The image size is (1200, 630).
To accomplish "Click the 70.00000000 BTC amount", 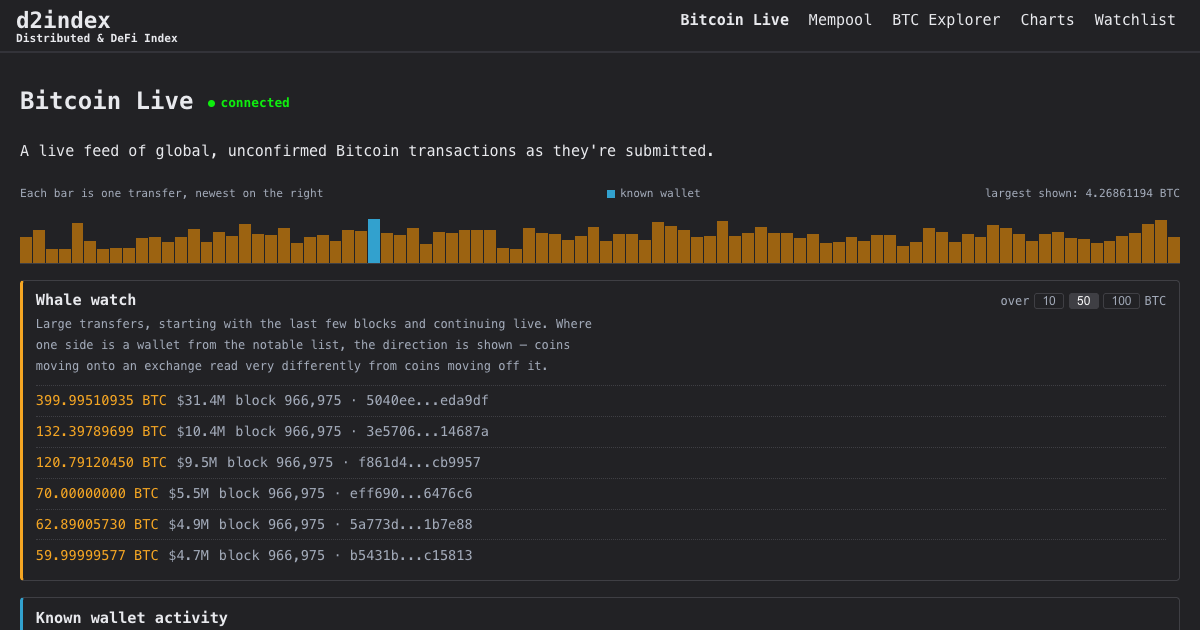I will [x=97, y=494].
